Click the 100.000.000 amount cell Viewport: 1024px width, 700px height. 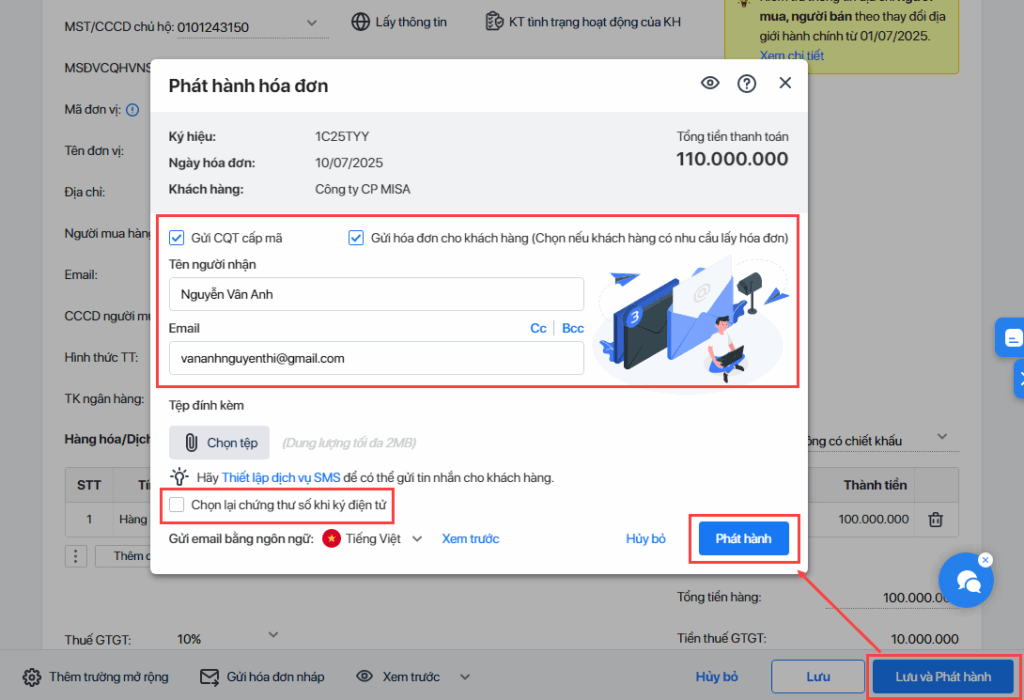point(873,519)
